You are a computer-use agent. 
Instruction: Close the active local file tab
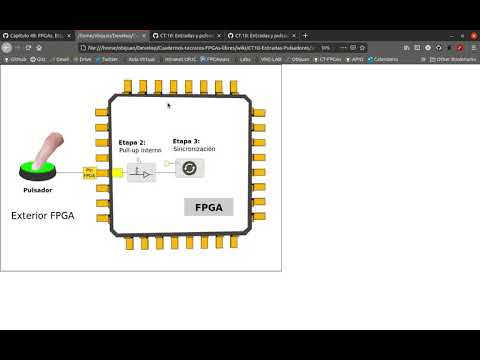[144, 36]
